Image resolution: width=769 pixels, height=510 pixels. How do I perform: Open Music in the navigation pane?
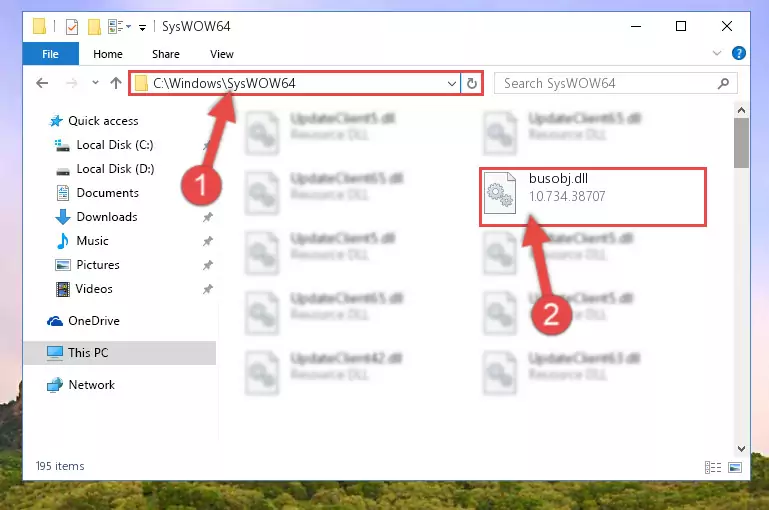point(92,241)
